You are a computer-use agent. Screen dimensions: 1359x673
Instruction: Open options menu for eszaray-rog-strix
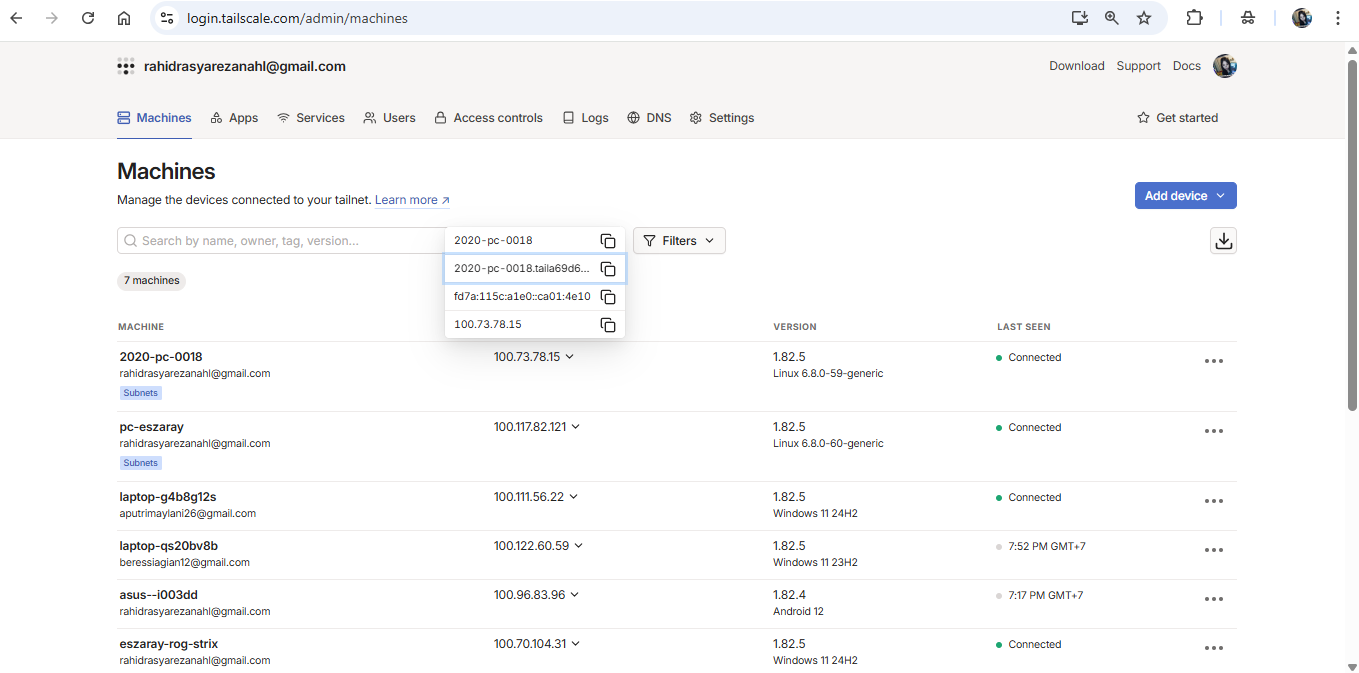tap(1214, 649)
